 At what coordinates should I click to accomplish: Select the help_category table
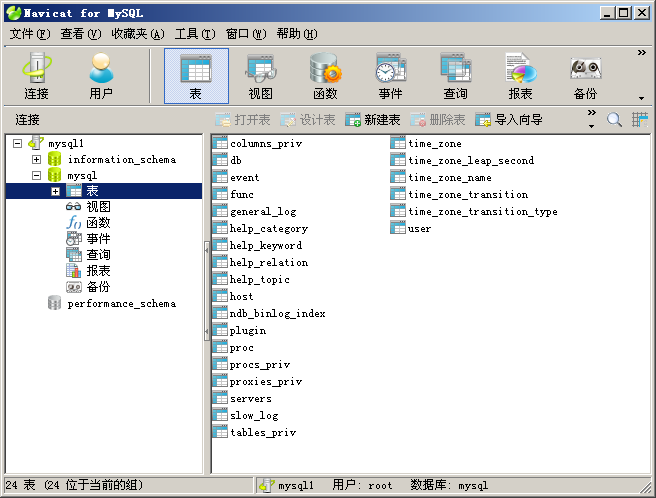261,228
